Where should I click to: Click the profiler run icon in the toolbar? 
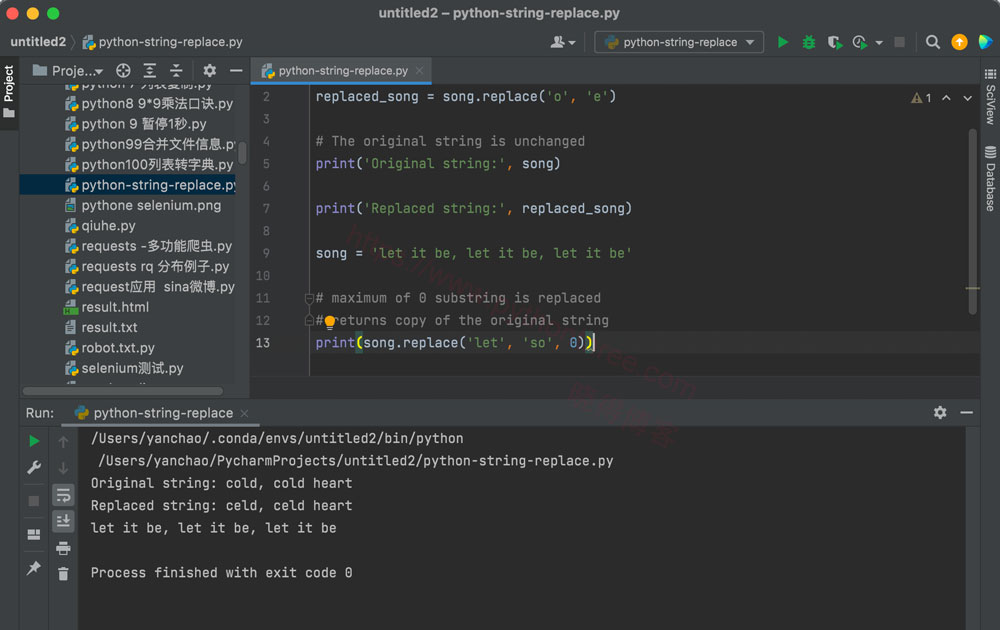tap(860, 42)
